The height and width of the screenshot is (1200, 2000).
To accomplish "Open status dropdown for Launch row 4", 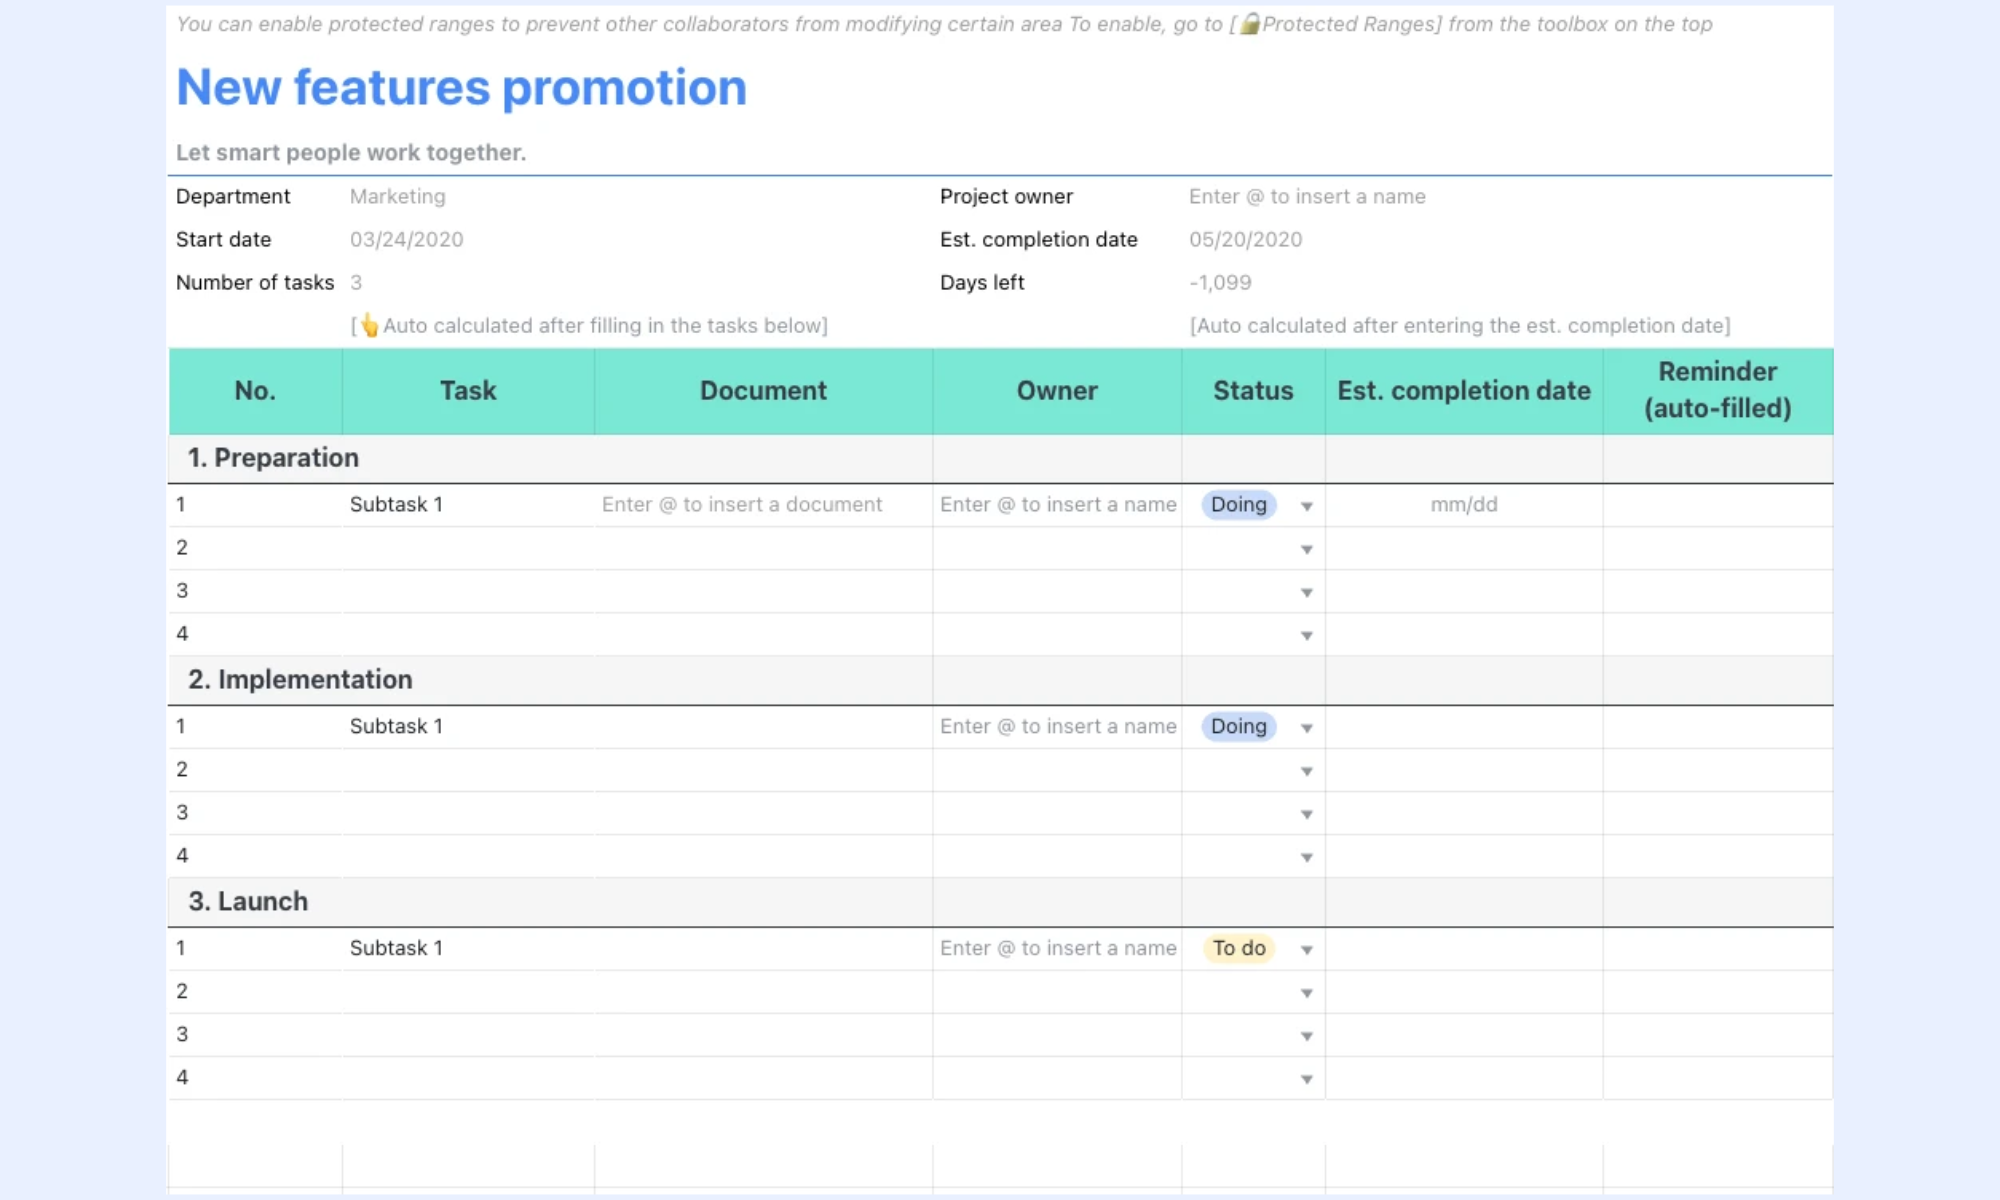I will click(x=1306, y=1079).
